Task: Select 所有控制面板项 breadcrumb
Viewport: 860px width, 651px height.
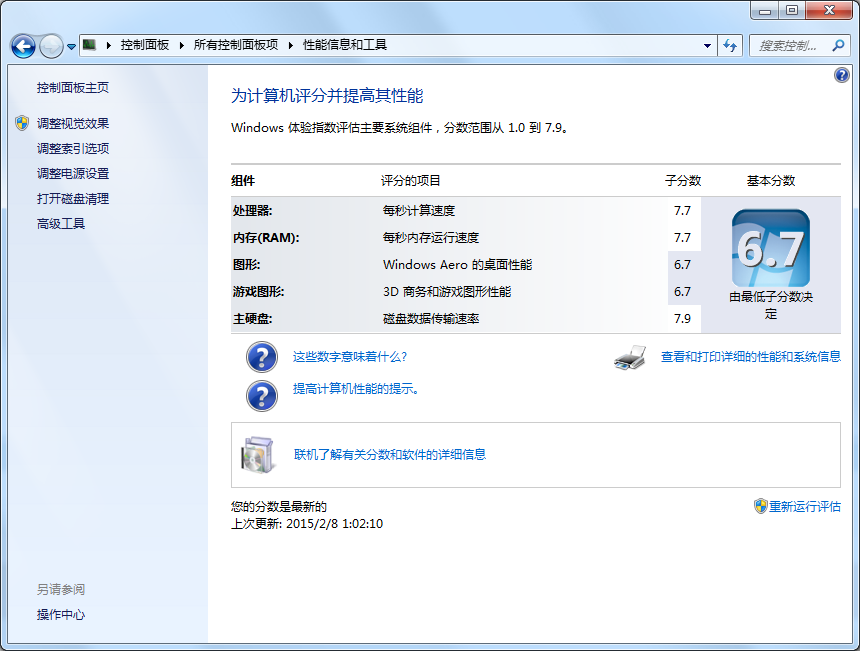Action: click(236, 45)
